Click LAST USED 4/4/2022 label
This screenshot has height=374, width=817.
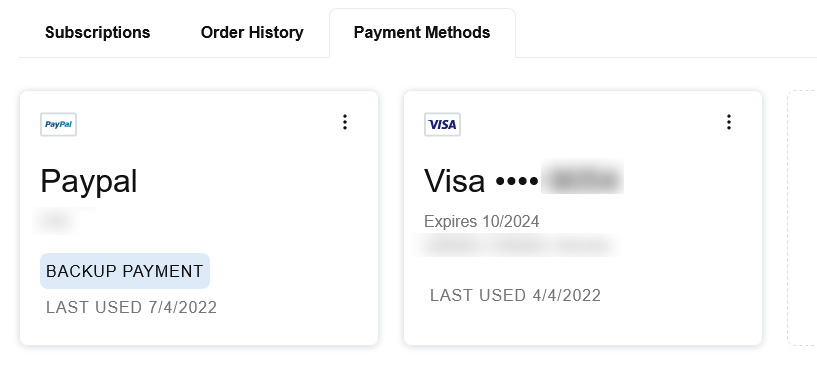pos(515,295)
